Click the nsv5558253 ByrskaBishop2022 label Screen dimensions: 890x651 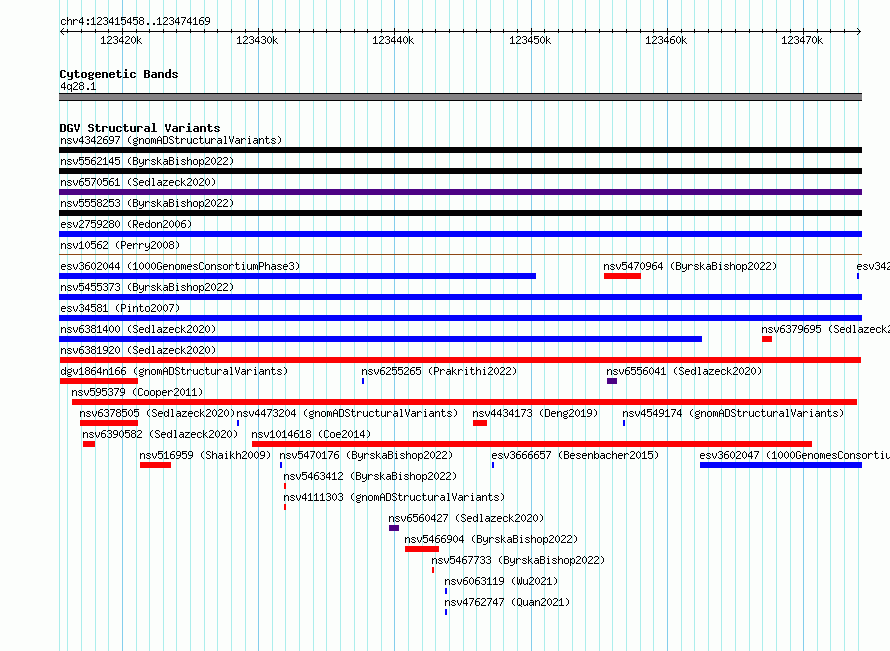pos(147,203)
